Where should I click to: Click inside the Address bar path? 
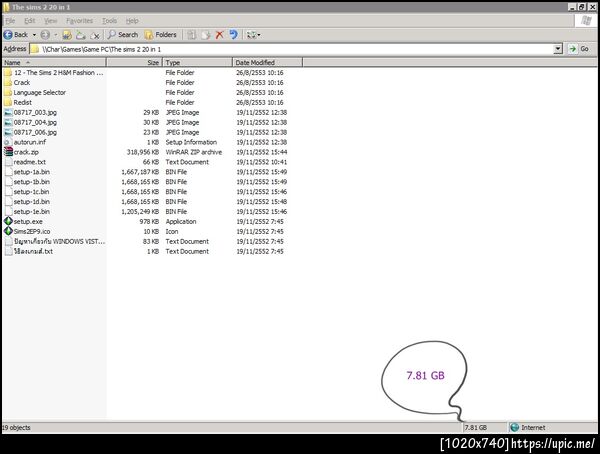click(291, 49)
